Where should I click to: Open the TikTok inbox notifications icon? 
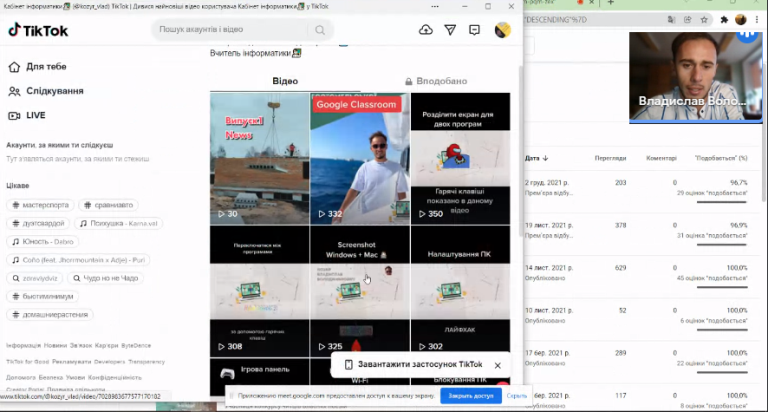[x=474, y=30]
